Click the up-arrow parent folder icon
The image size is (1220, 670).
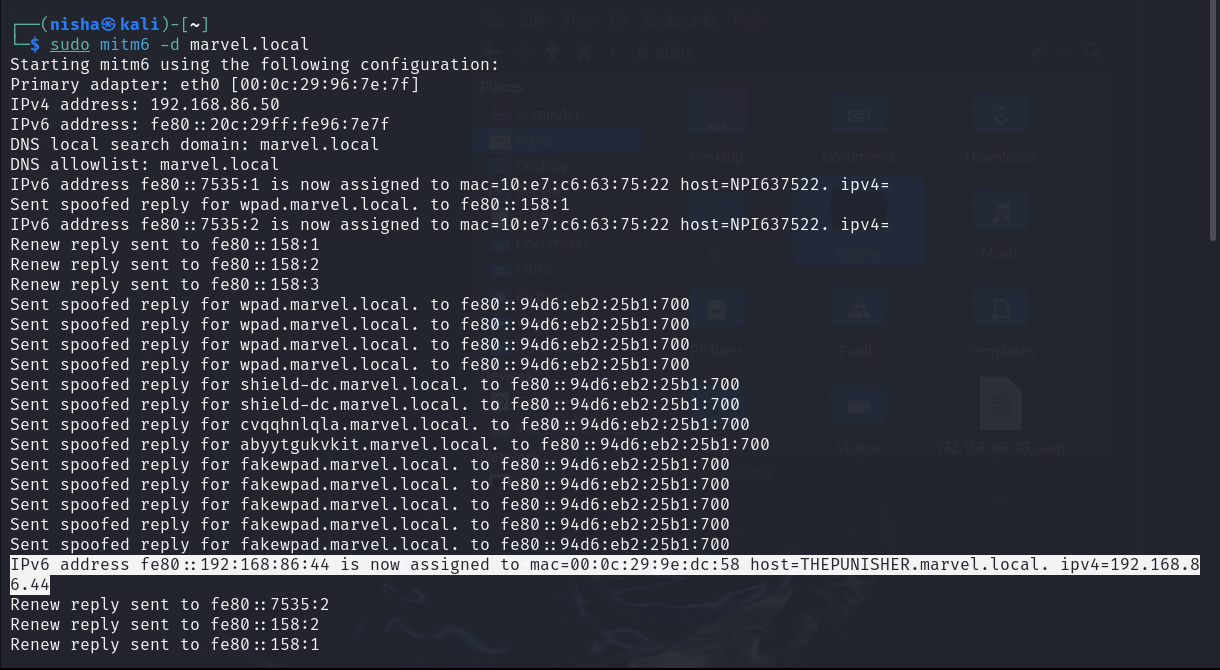552,52
